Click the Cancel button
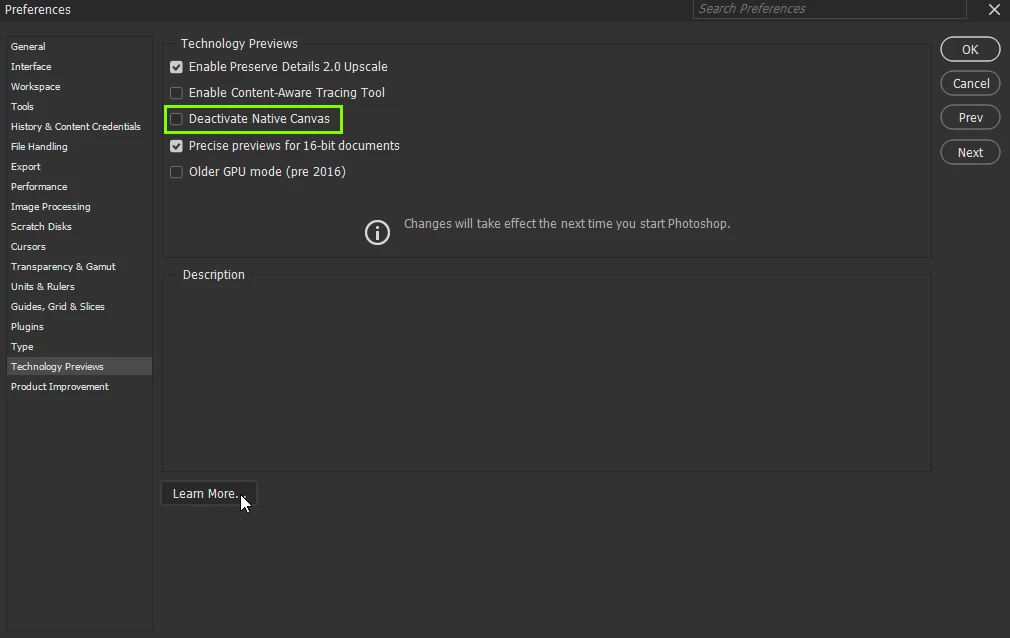Screen dimensions: 1010x638 coord(970,83)
